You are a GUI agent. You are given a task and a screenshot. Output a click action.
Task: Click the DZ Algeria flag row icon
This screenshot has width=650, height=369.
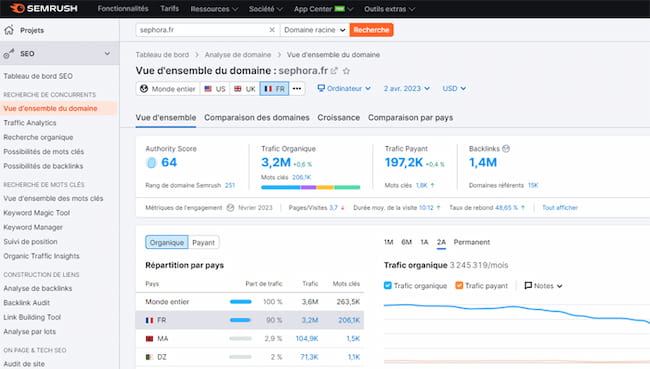pos(150,357)
